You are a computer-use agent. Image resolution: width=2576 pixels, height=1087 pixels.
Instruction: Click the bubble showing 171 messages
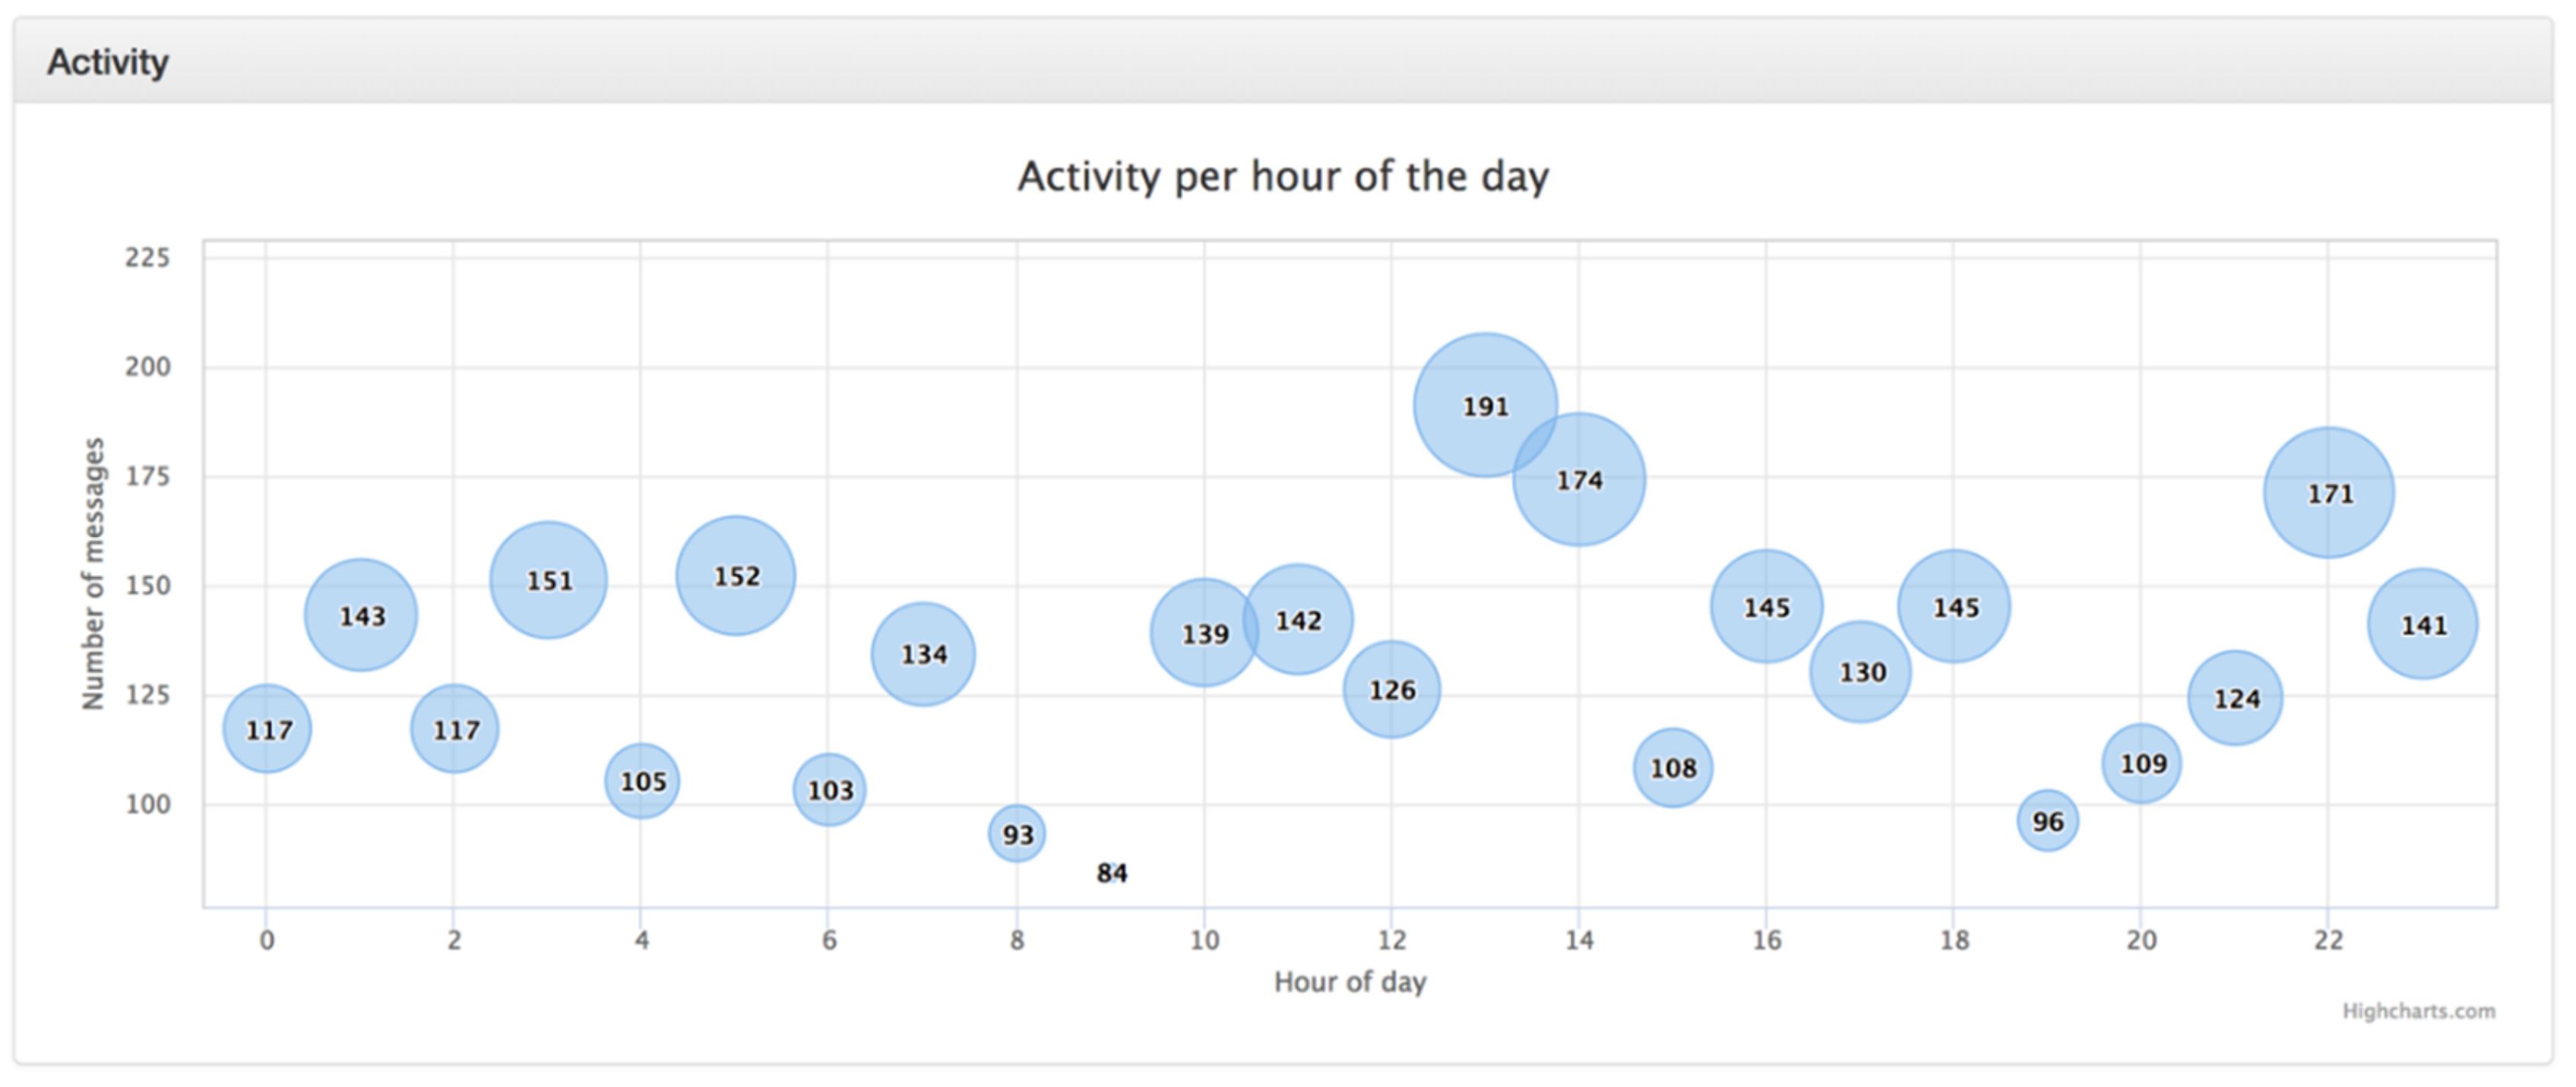(x=2328, y=493)
